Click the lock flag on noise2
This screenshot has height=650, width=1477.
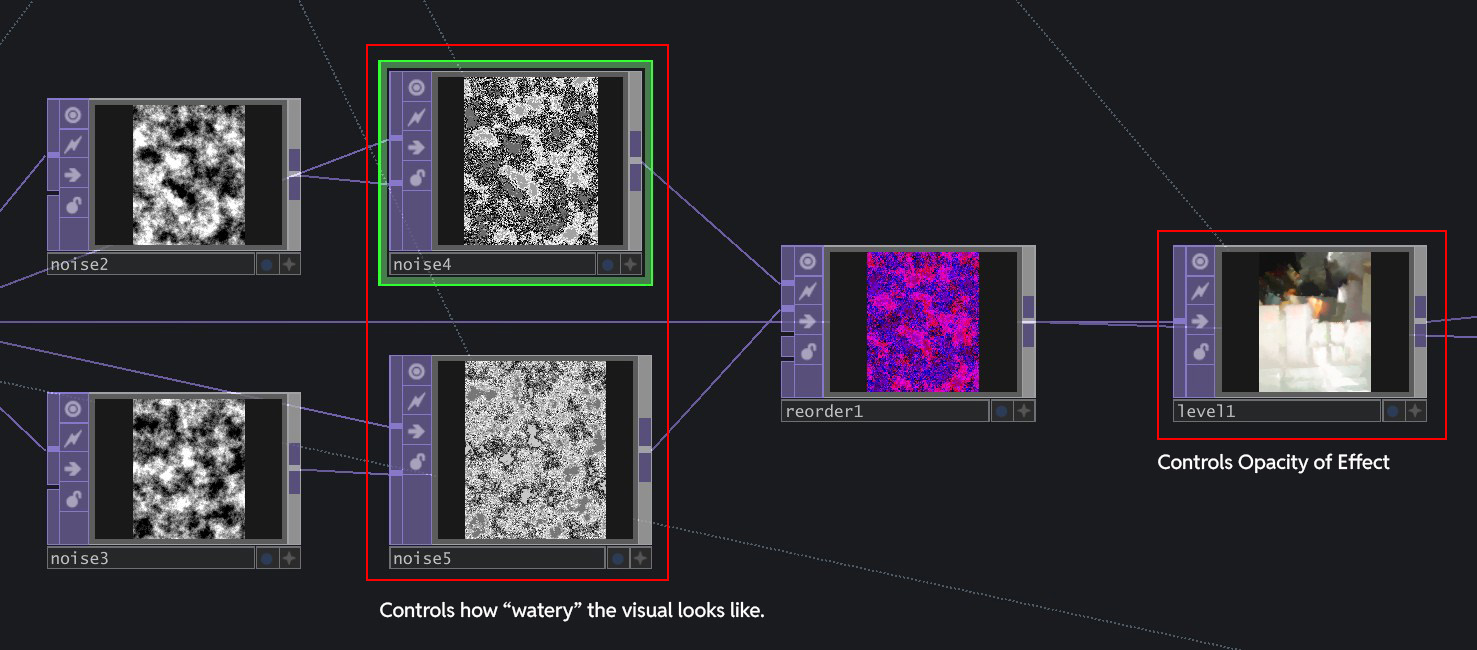click(x=73, y=205)
